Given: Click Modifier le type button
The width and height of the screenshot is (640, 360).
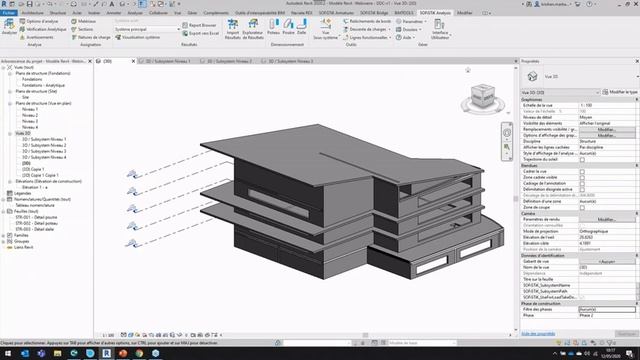Looking at the screenshot, I should (620, 92).
